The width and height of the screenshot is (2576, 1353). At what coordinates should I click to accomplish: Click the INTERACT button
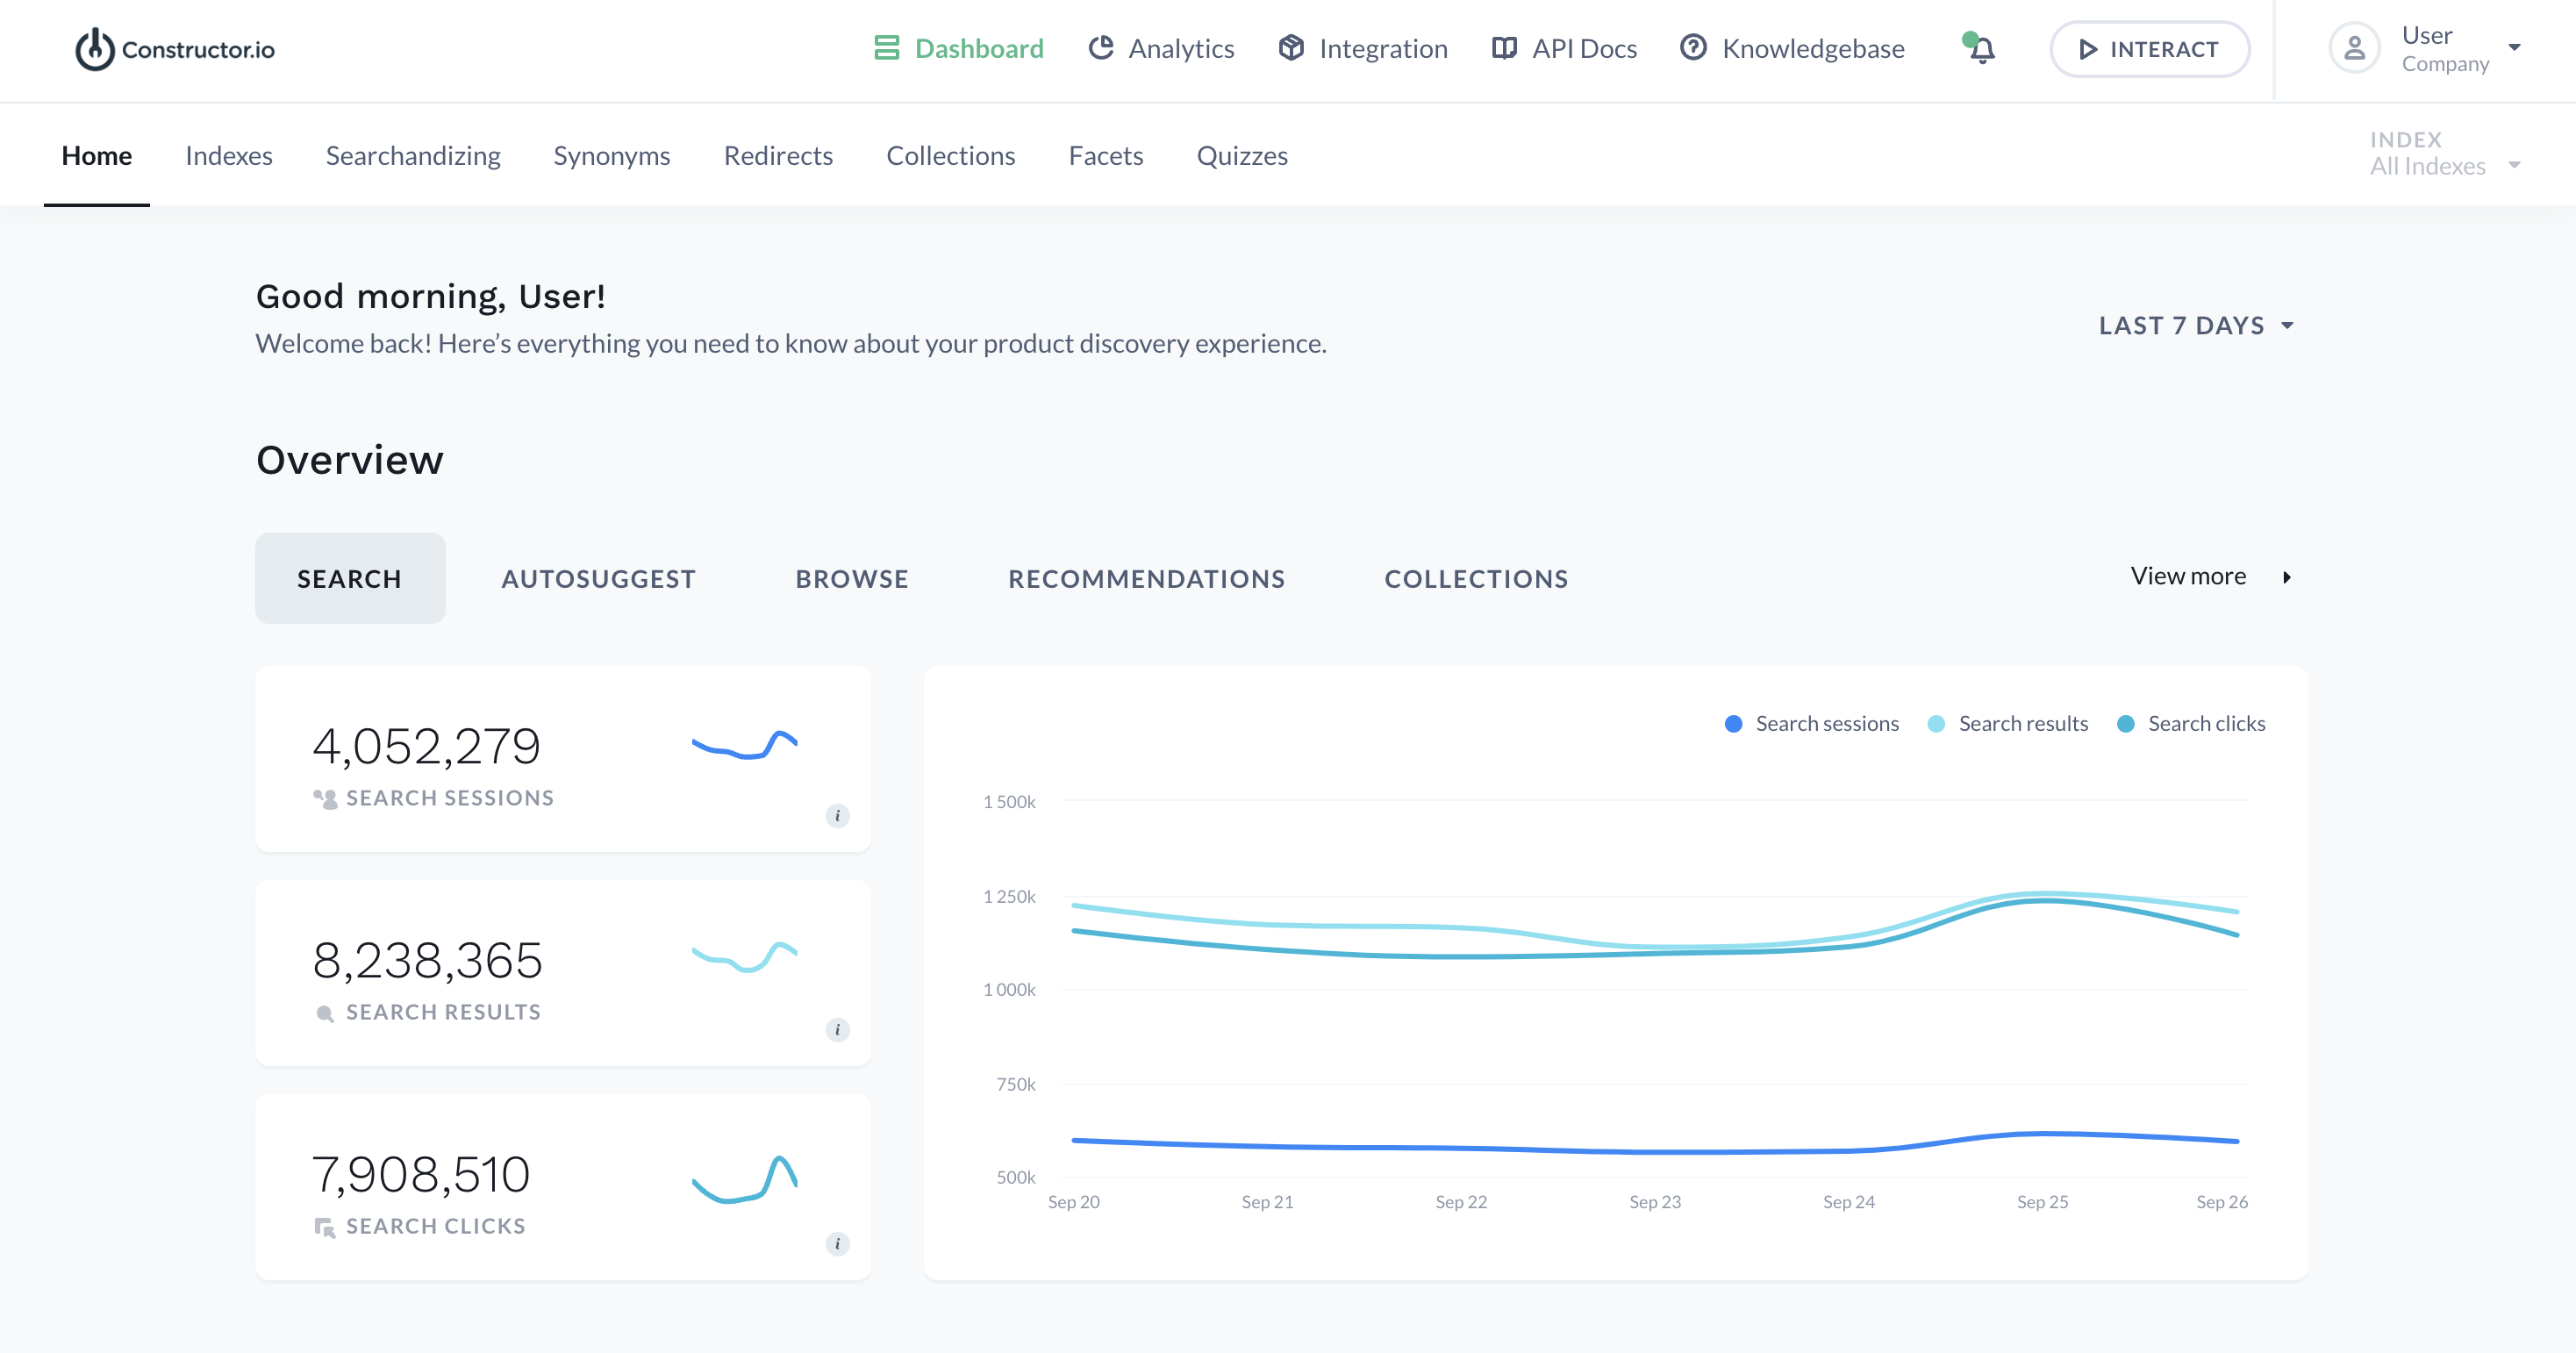2150,49
